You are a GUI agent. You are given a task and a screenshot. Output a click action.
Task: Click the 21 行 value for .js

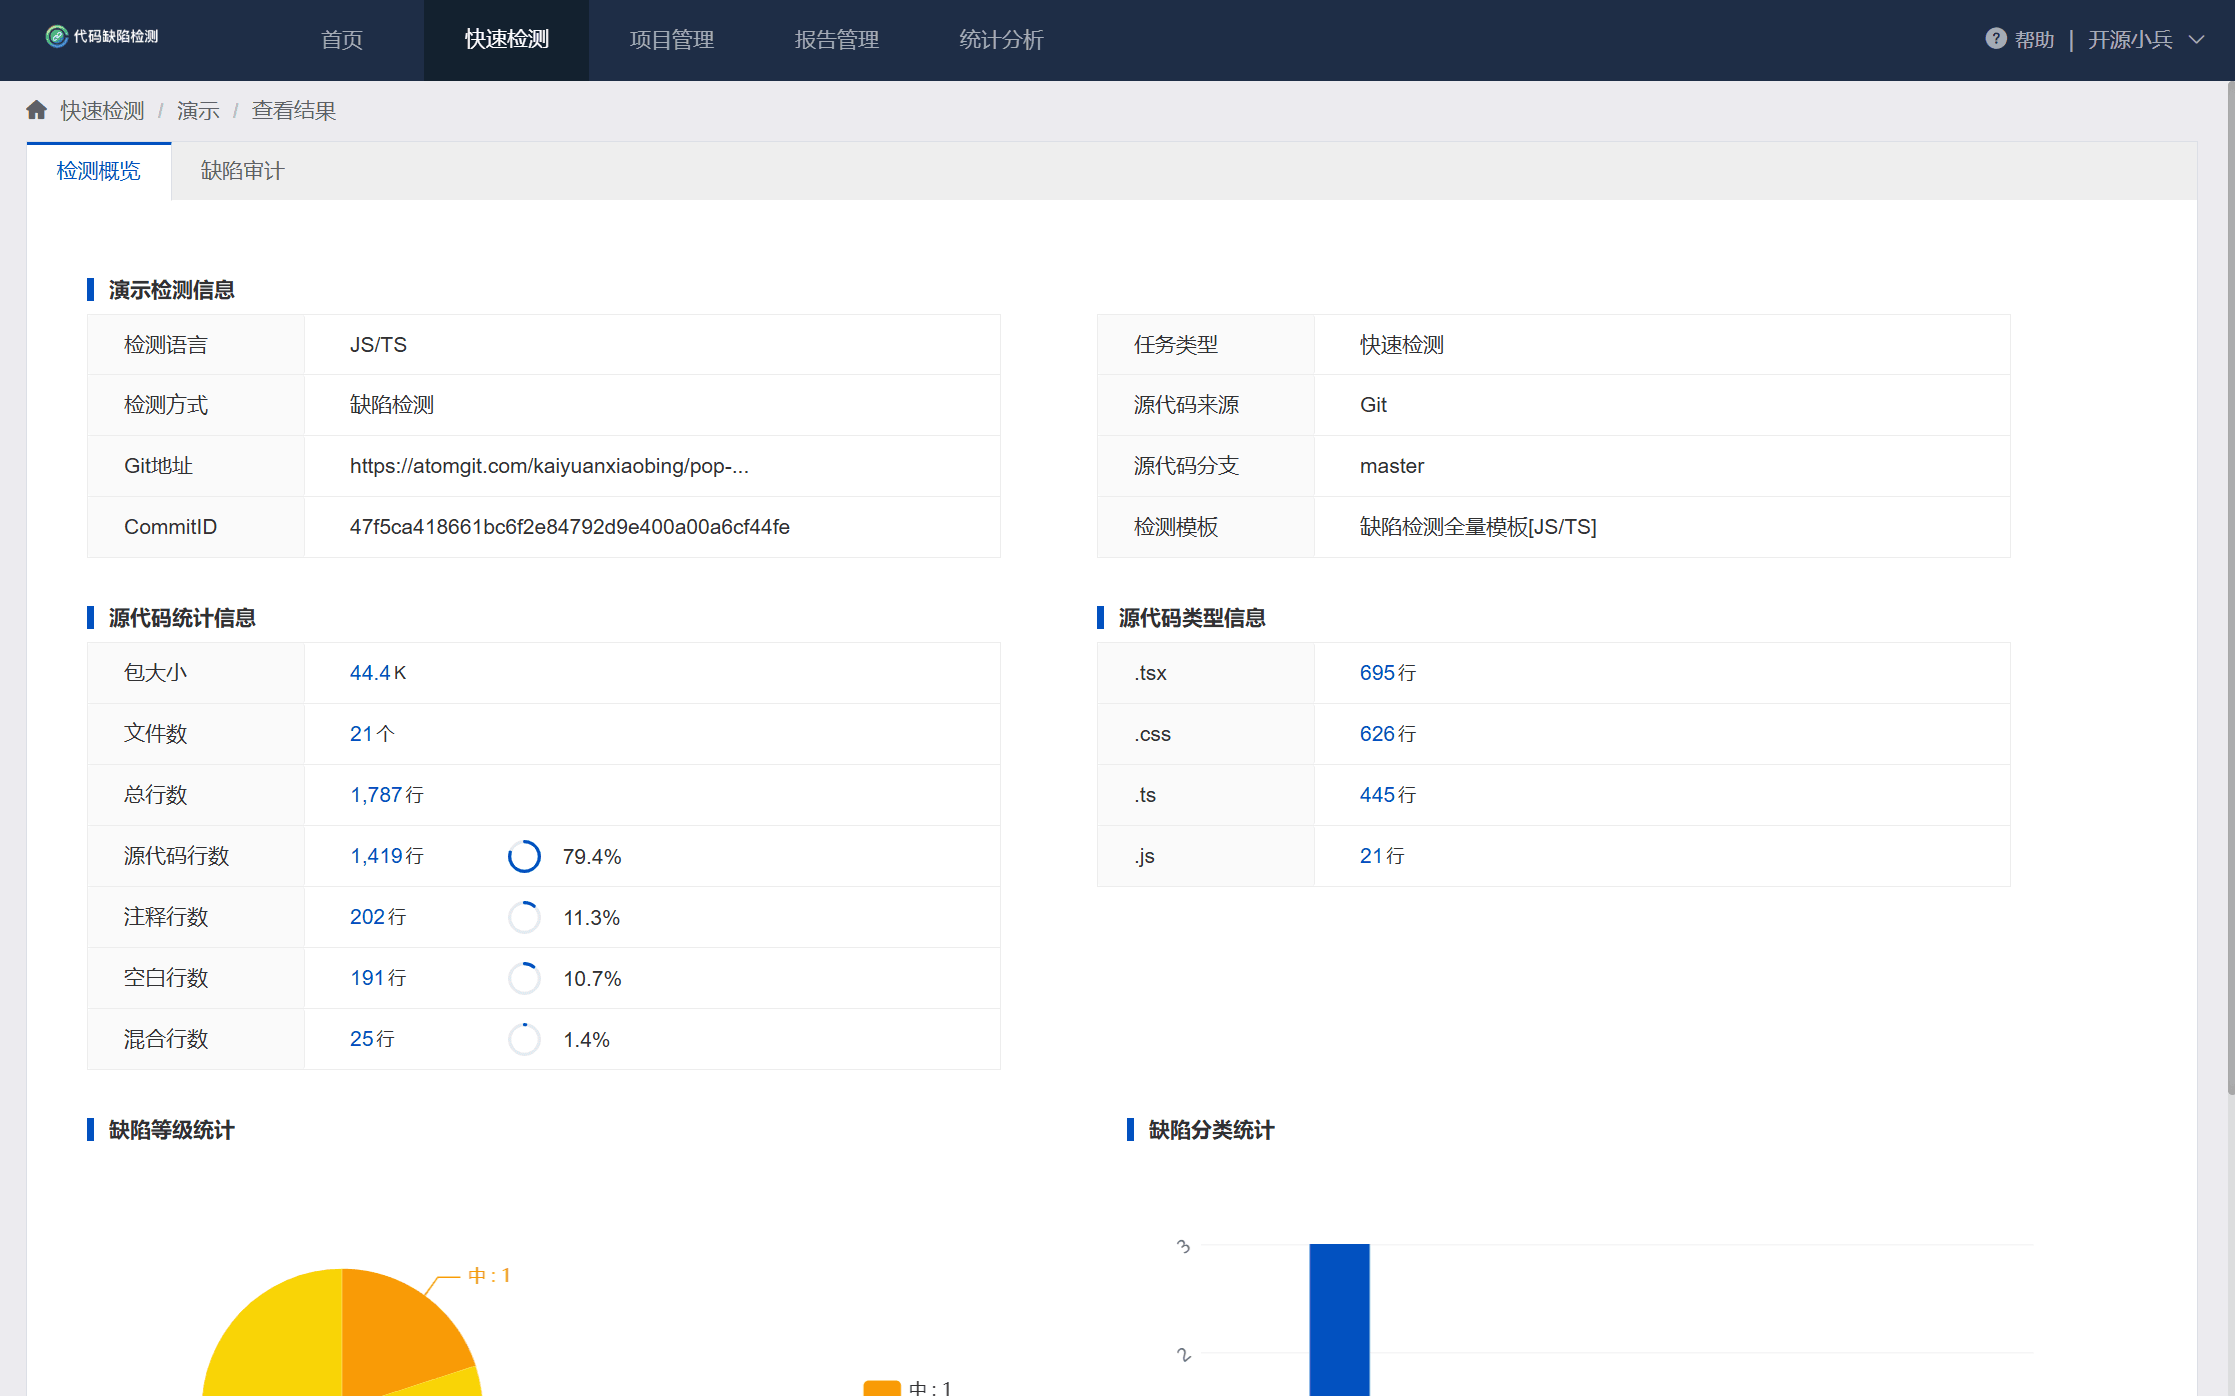(x=1382, y=856)
